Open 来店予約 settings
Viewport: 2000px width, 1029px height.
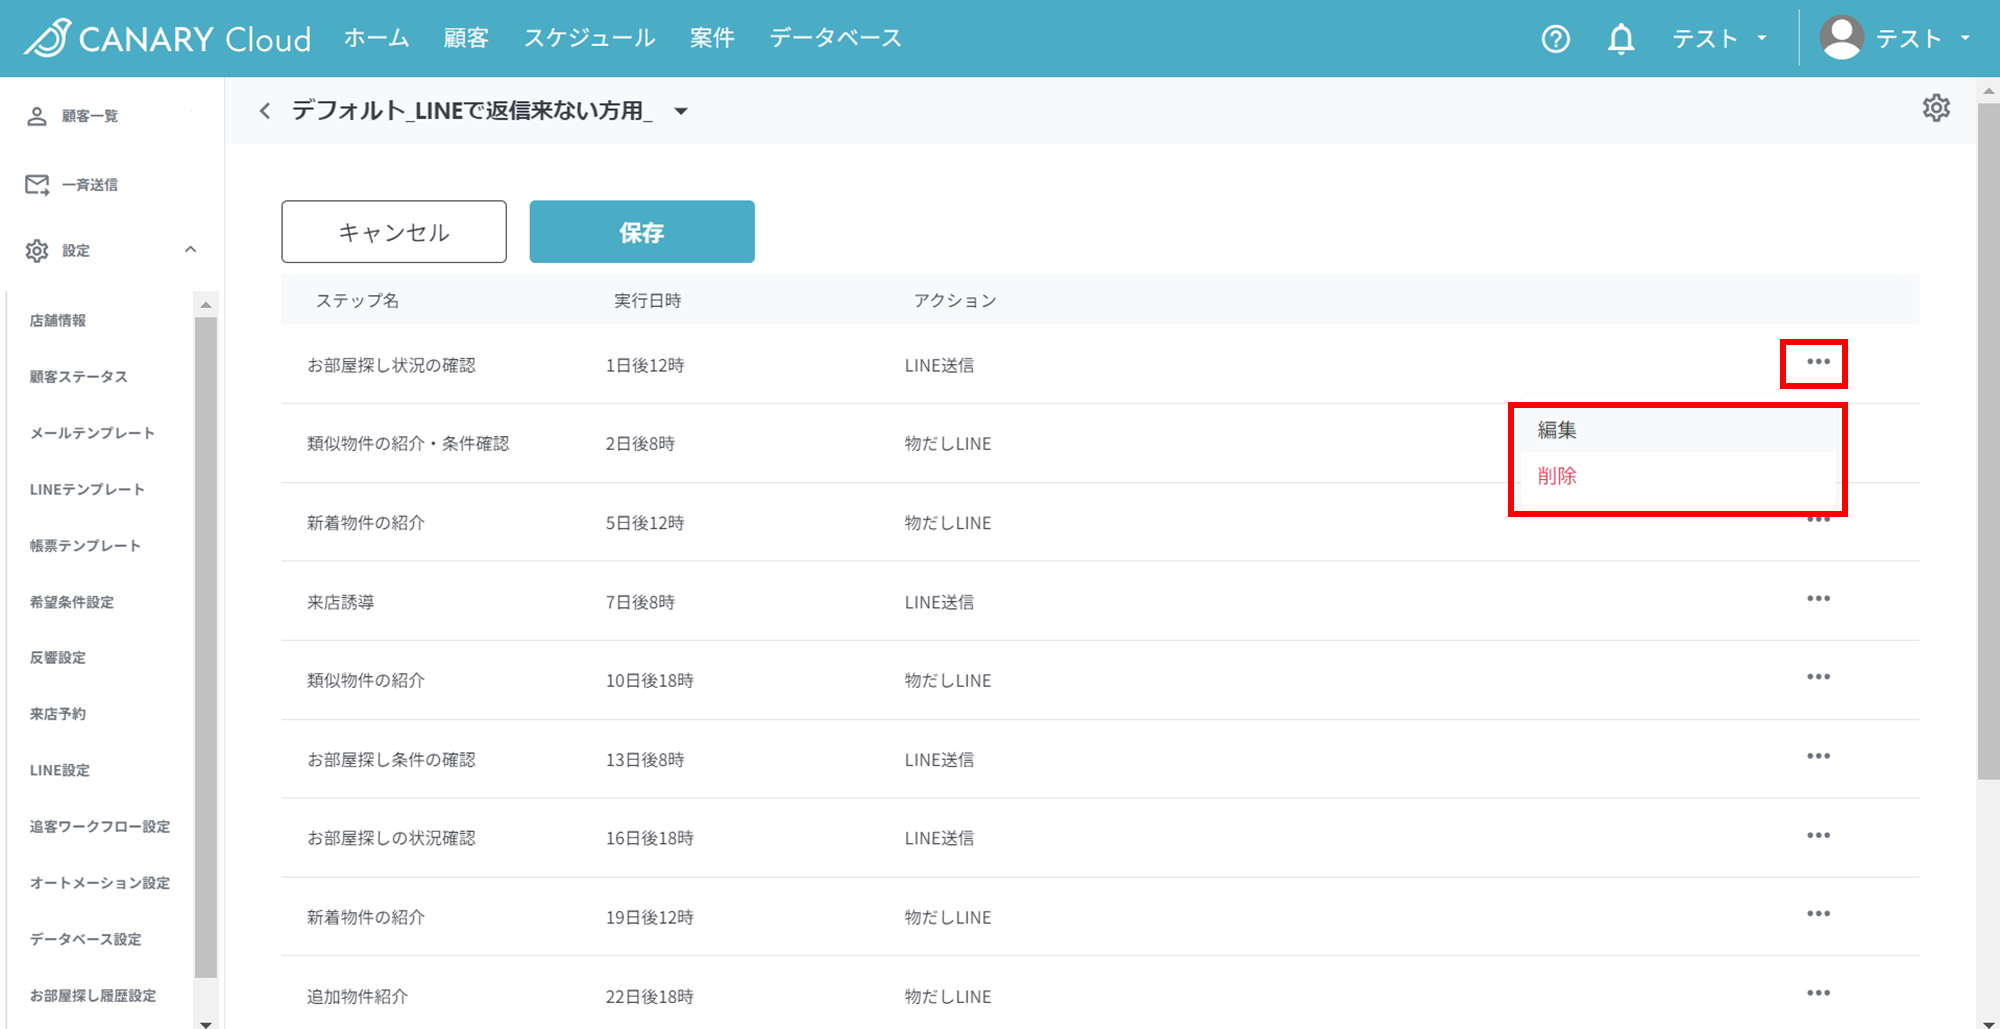[x=58, y=714]
